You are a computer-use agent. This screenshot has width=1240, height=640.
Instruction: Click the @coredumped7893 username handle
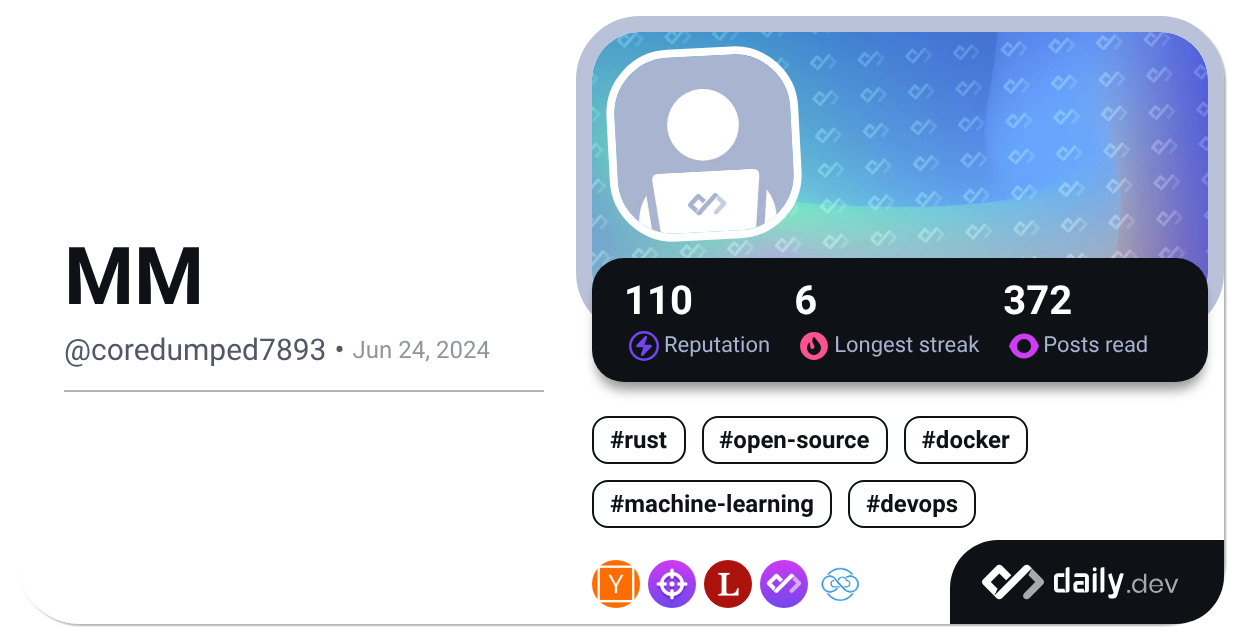point(195,350)
